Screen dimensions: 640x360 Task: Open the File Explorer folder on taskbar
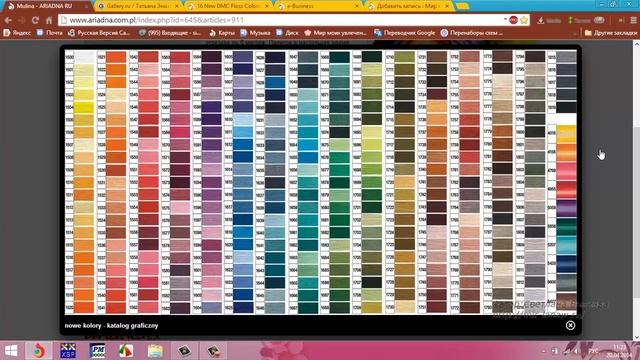pos(155,351)
